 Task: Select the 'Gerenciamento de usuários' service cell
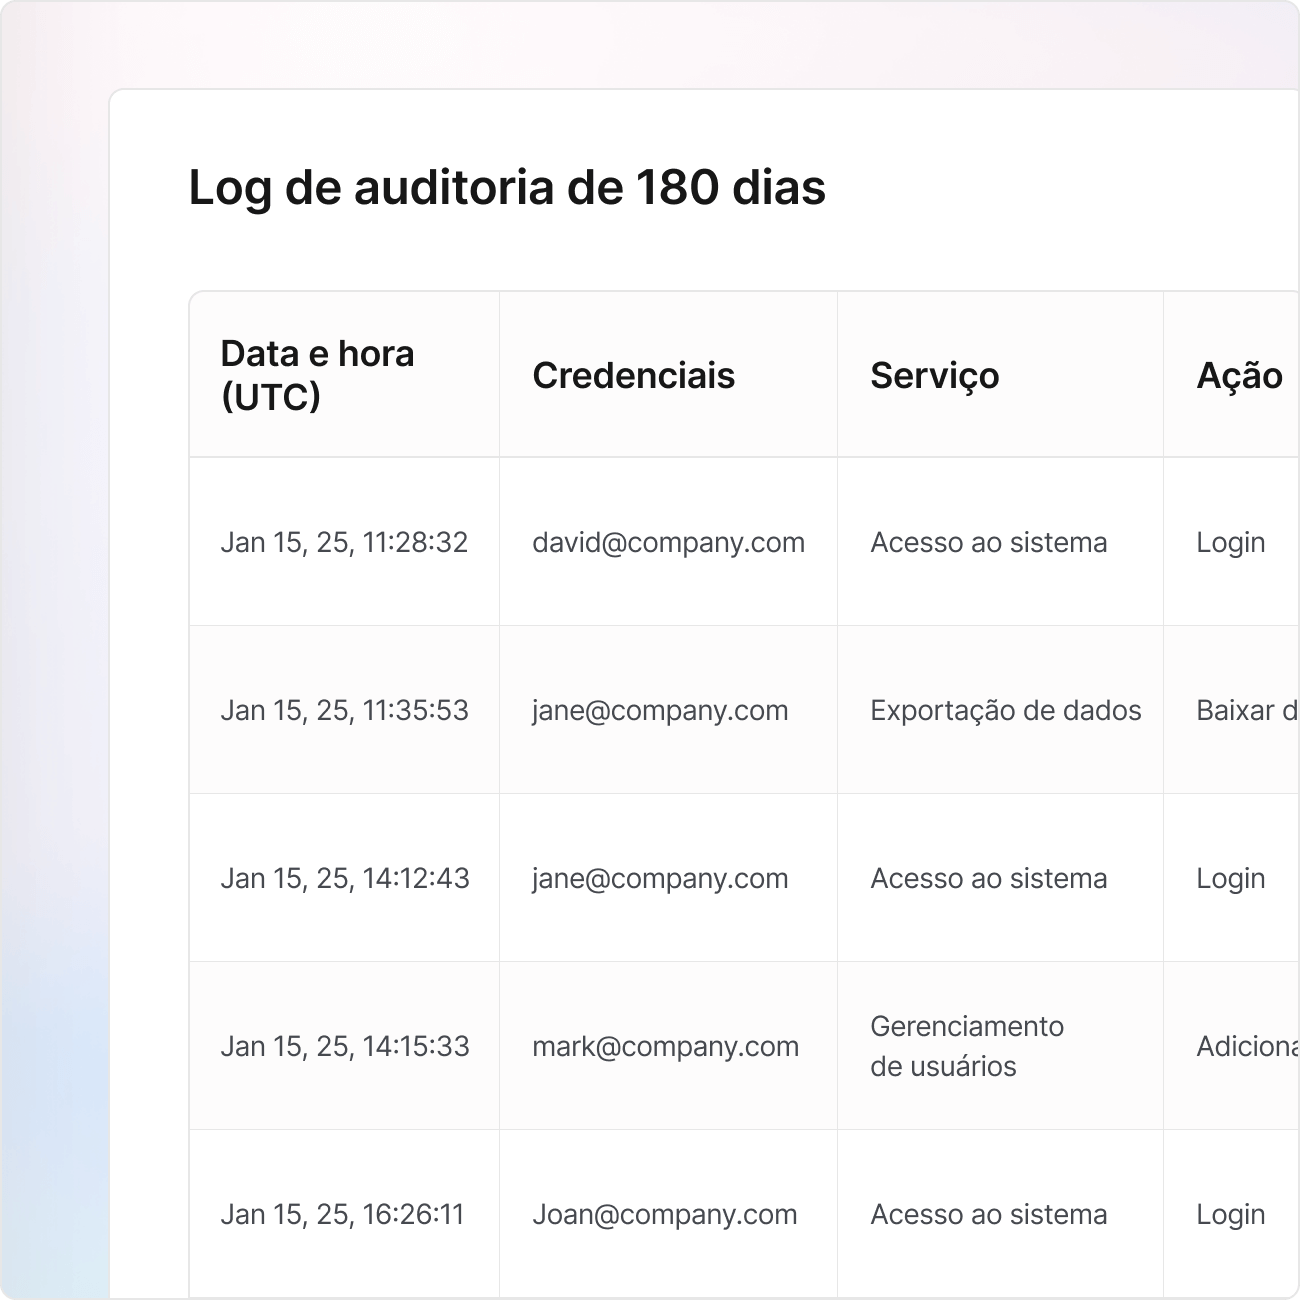tap(966, 1046)
